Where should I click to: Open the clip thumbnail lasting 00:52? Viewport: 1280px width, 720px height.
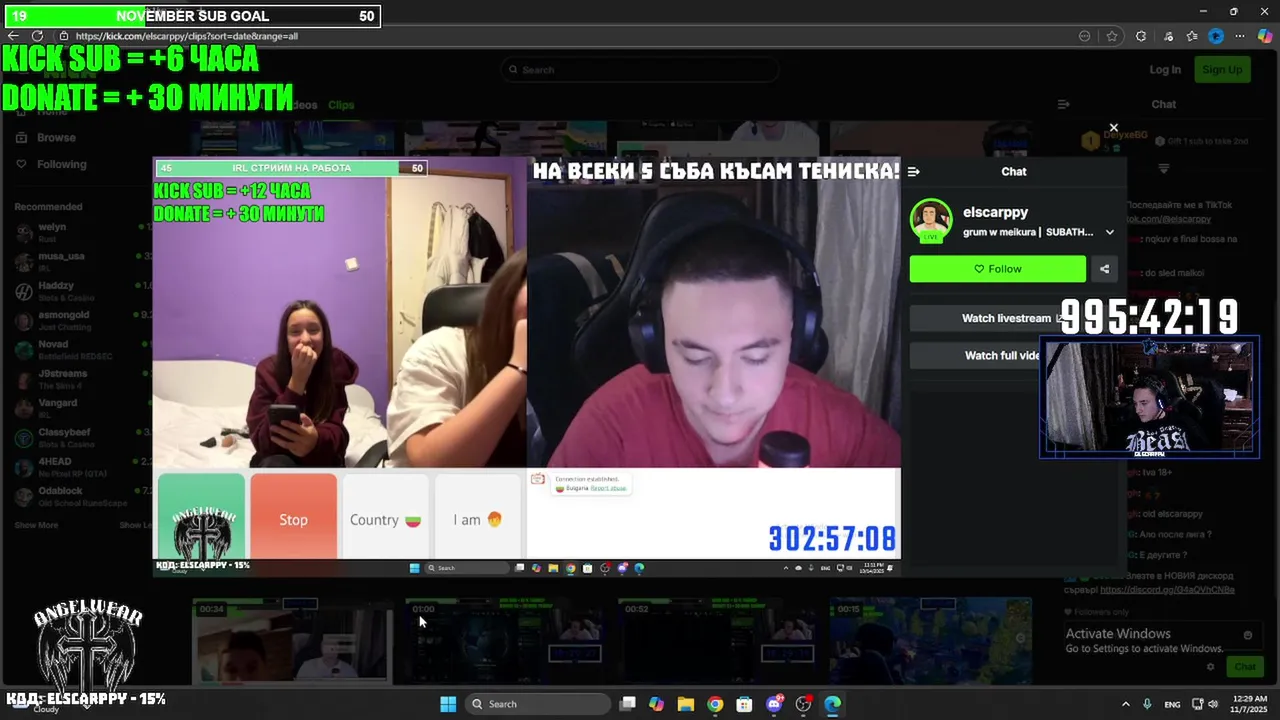716,640
